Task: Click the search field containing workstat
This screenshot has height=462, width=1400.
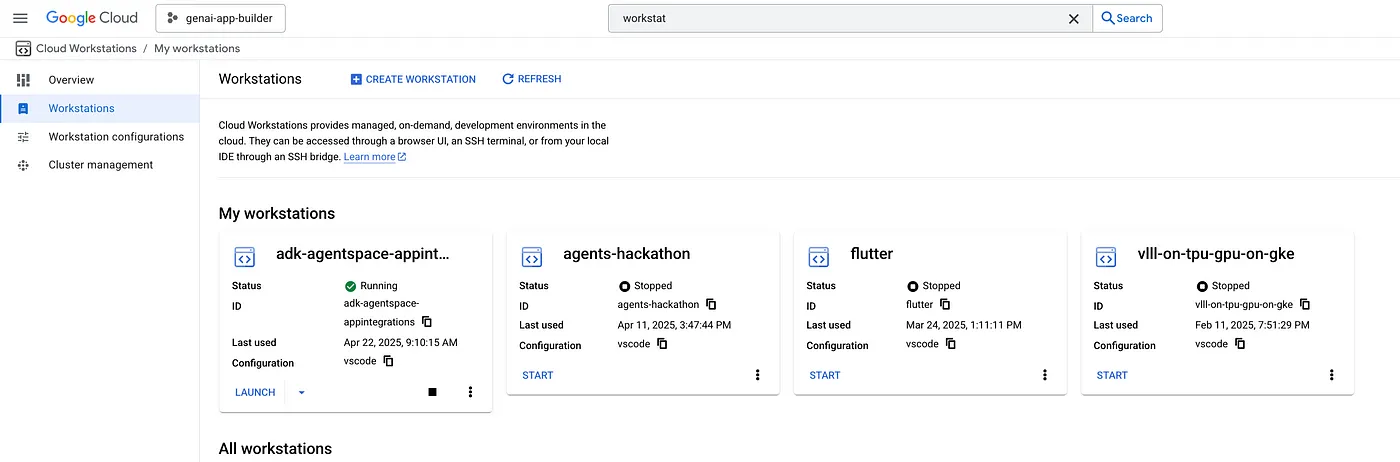Action: (850, 18)
